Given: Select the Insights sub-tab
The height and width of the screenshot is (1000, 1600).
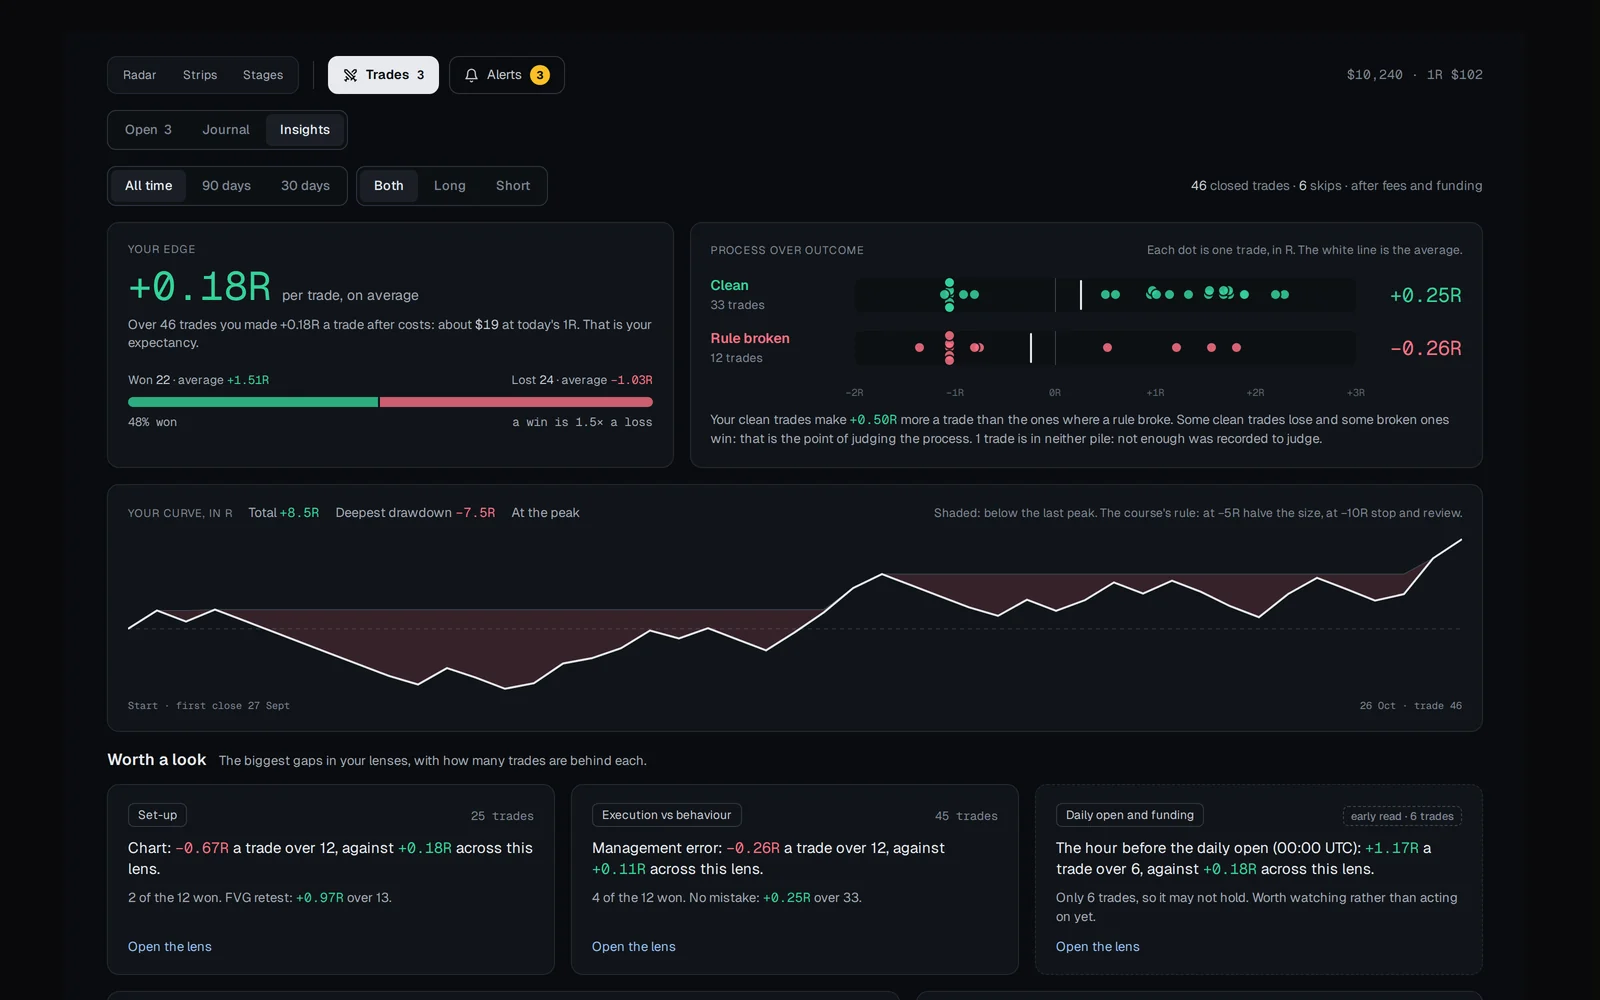Looking at the screenshot, I should click(305, 130).
